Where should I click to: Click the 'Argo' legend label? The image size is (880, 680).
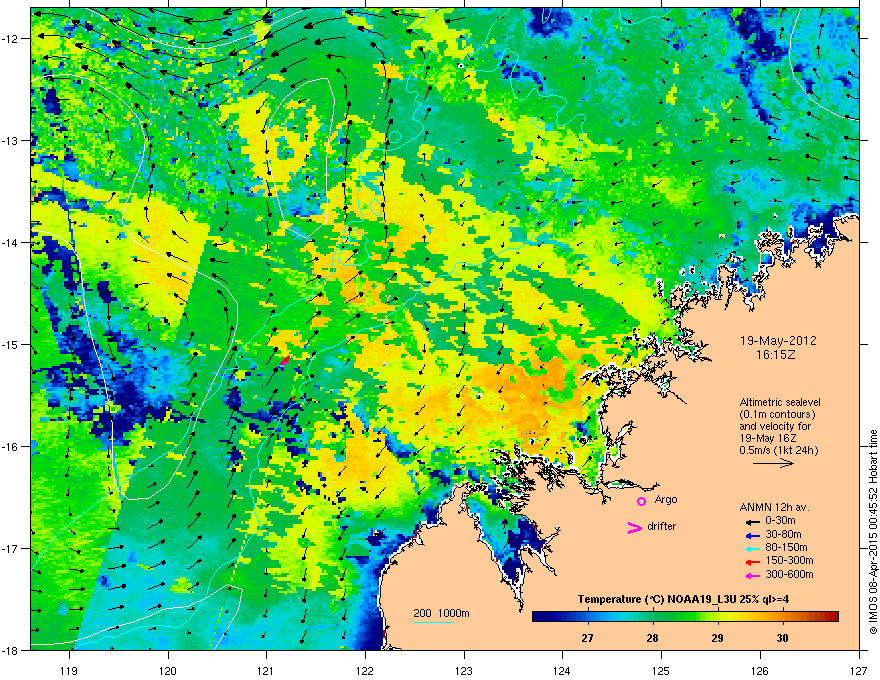click(666, 499)
